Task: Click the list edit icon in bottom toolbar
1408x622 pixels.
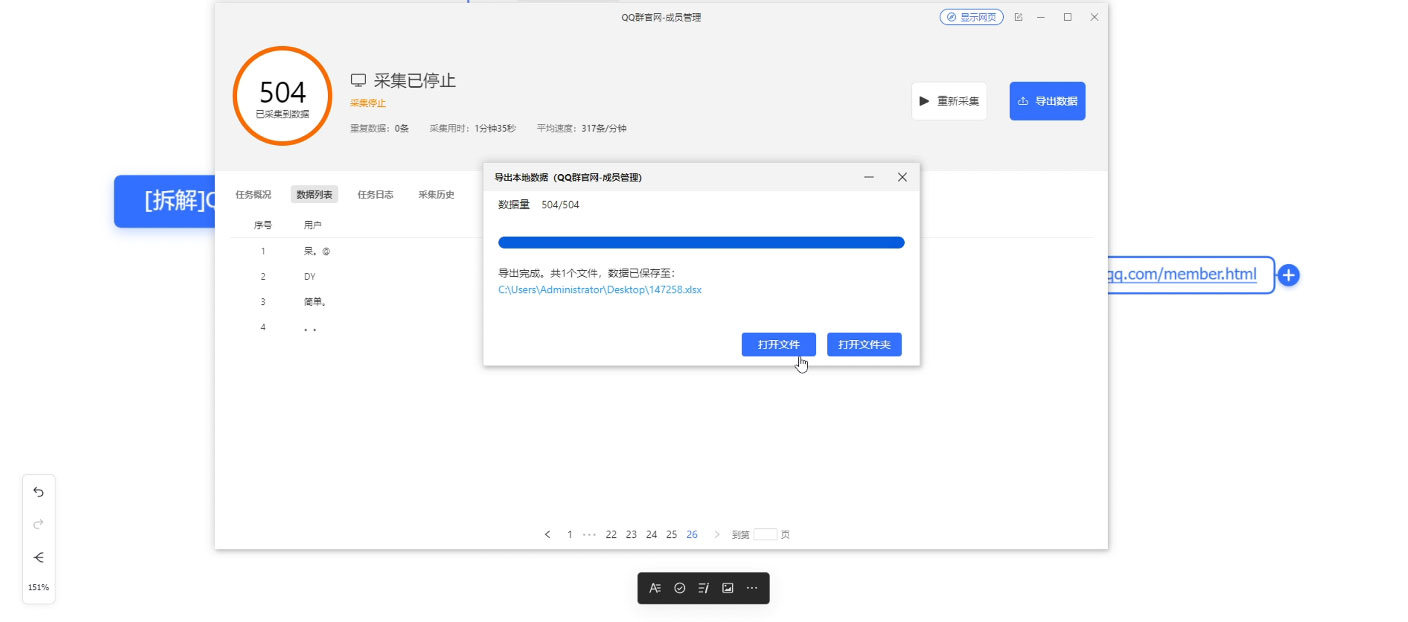Action: point(704,588)
